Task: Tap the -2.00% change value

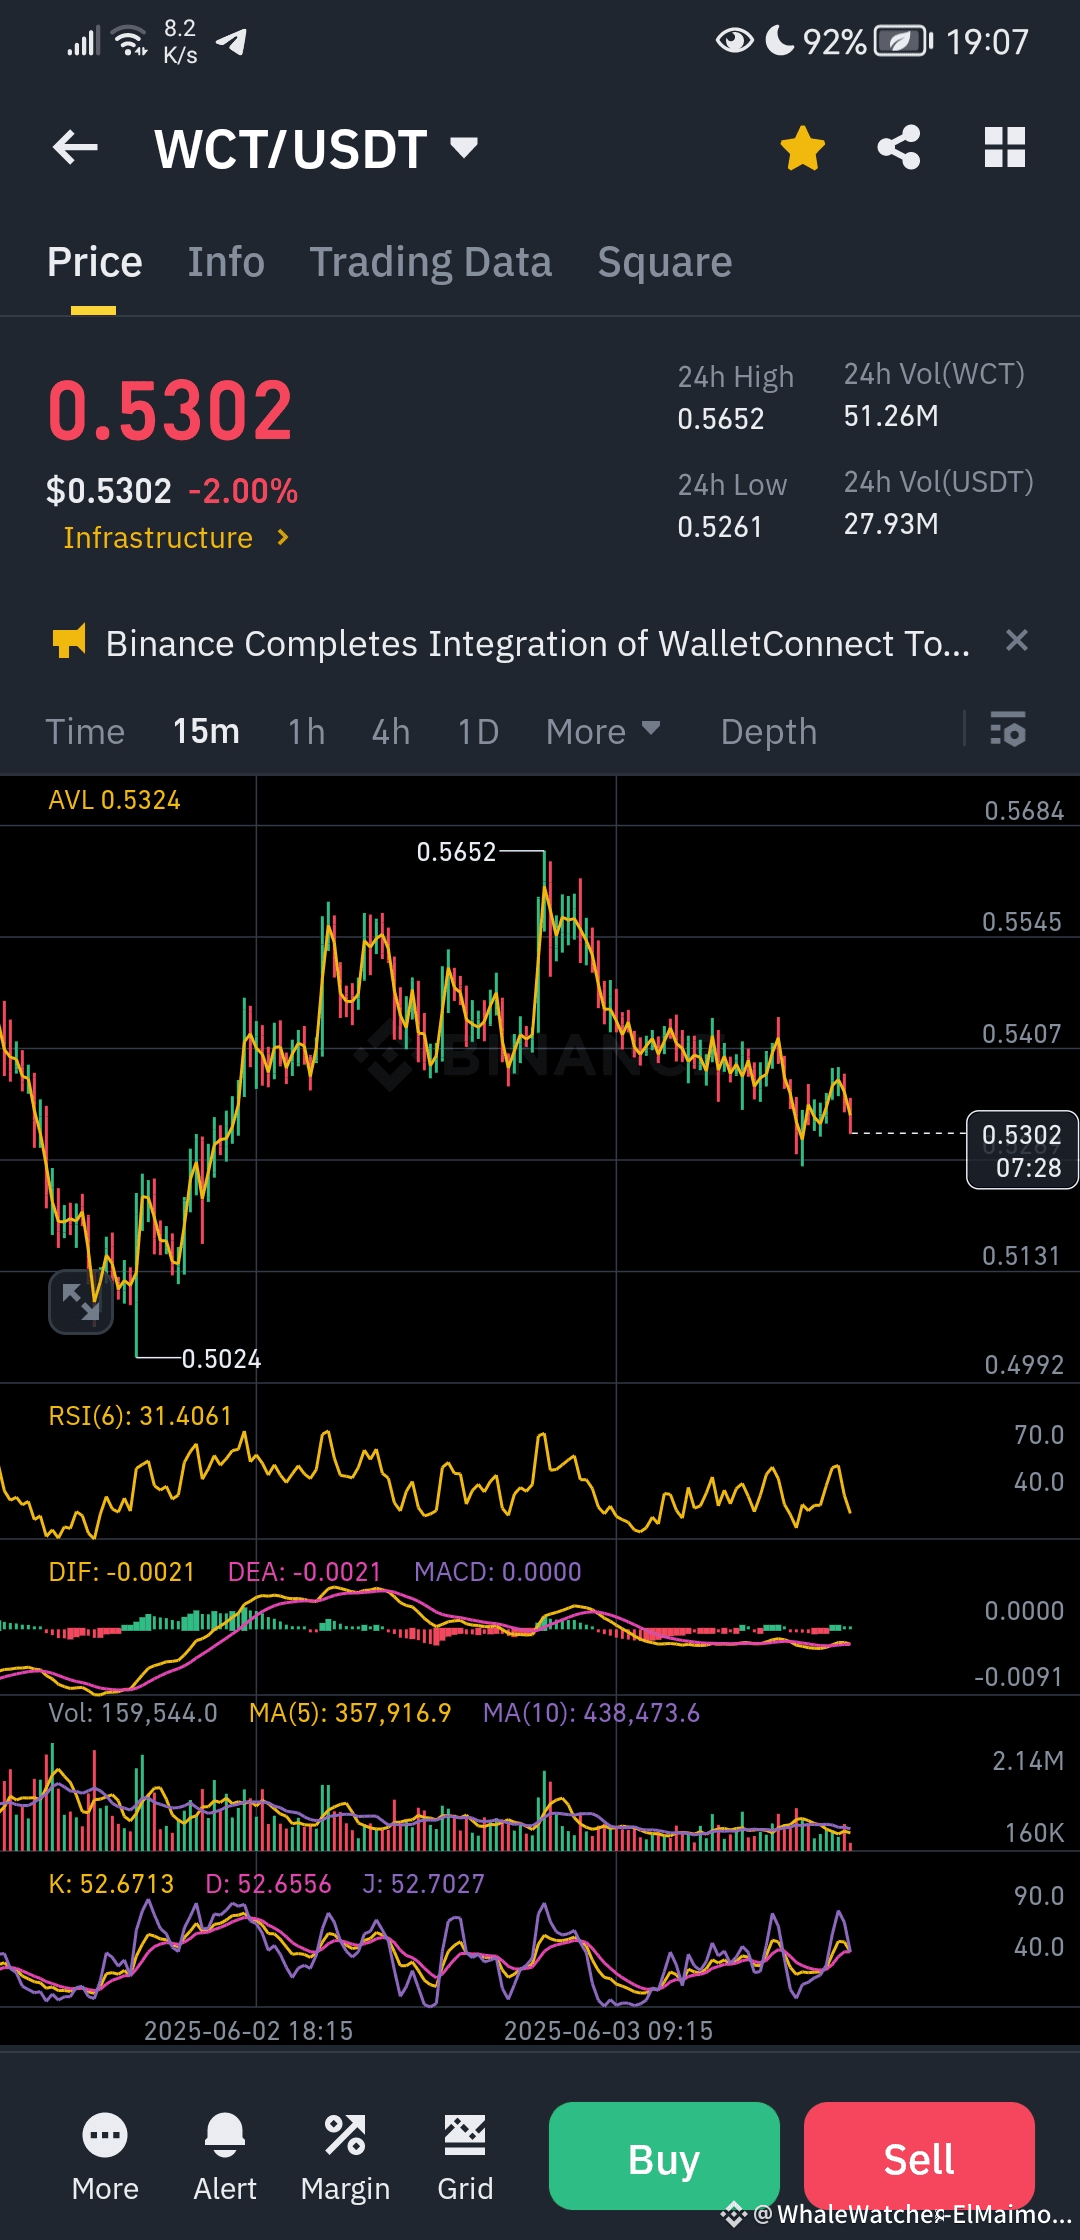Action: tap(243, 491)
